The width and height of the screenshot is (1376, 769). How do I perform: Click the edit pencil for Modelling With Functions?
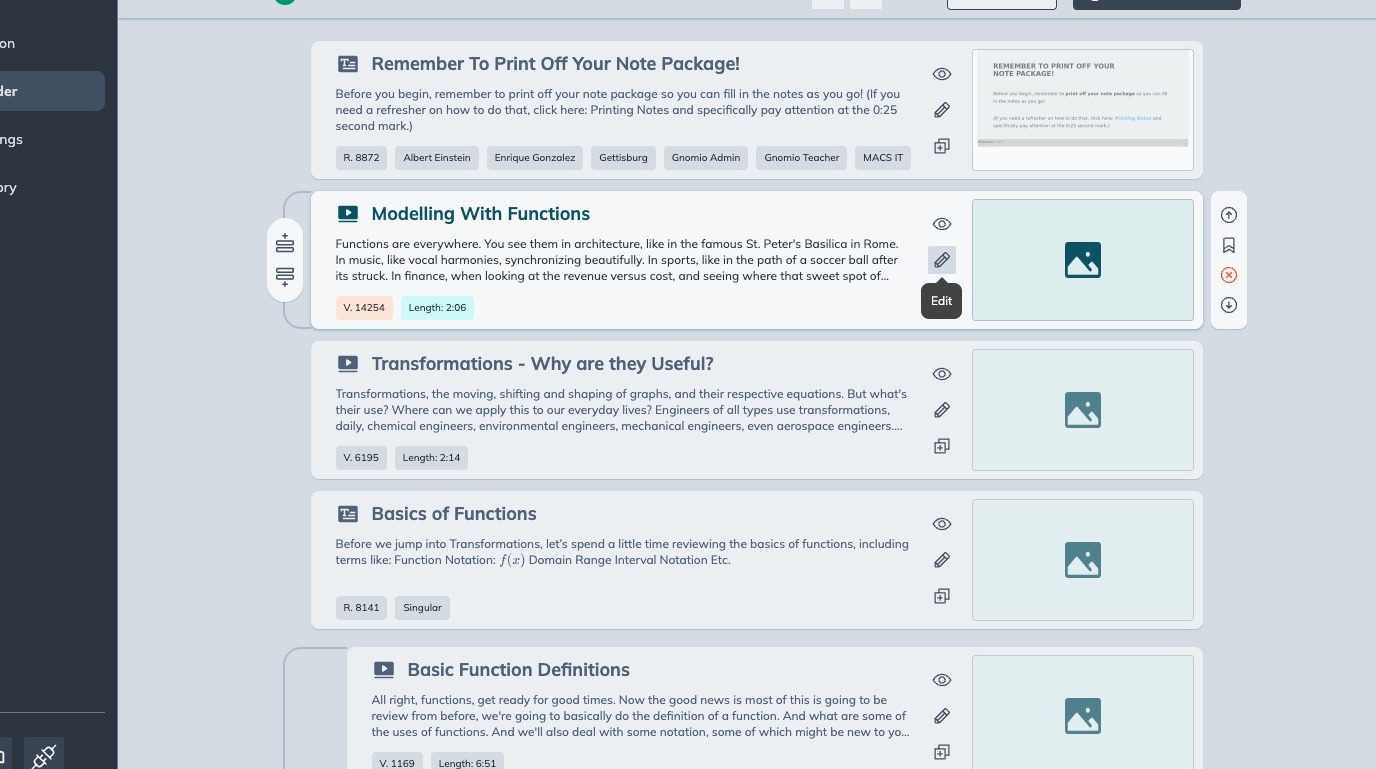pos(941,260)
